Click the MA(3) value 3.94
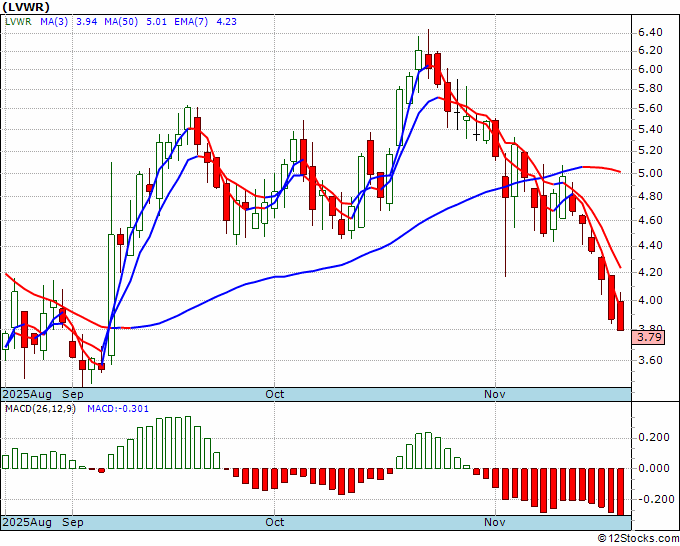680x546 pixels. [x=87, y=21]
